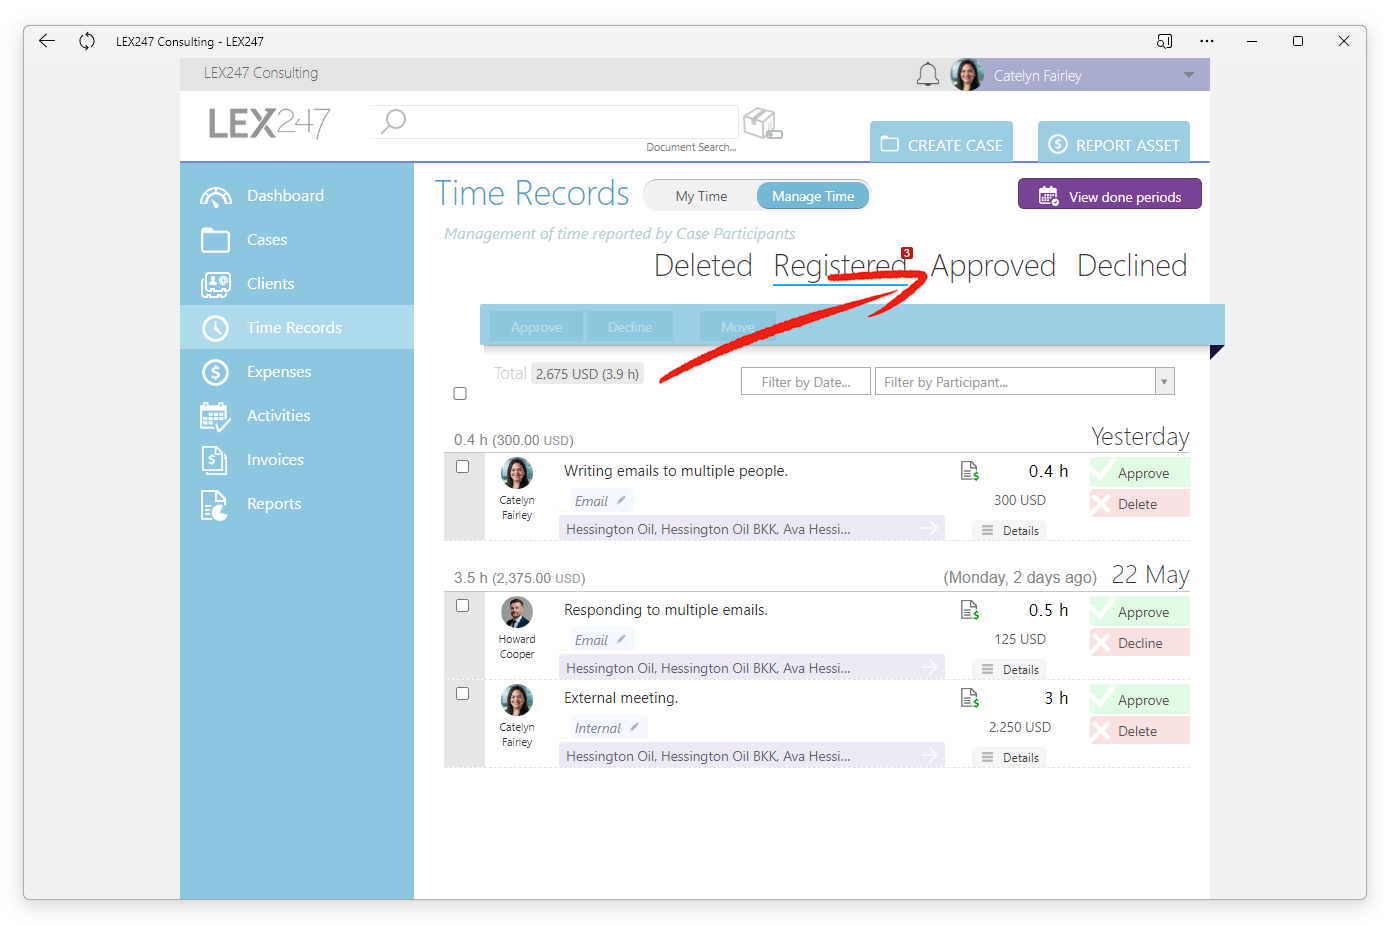Approve Howard Cooper's 0.5 h record
Viewport: 1390px width, 925px height.
tap(1140, 611)
